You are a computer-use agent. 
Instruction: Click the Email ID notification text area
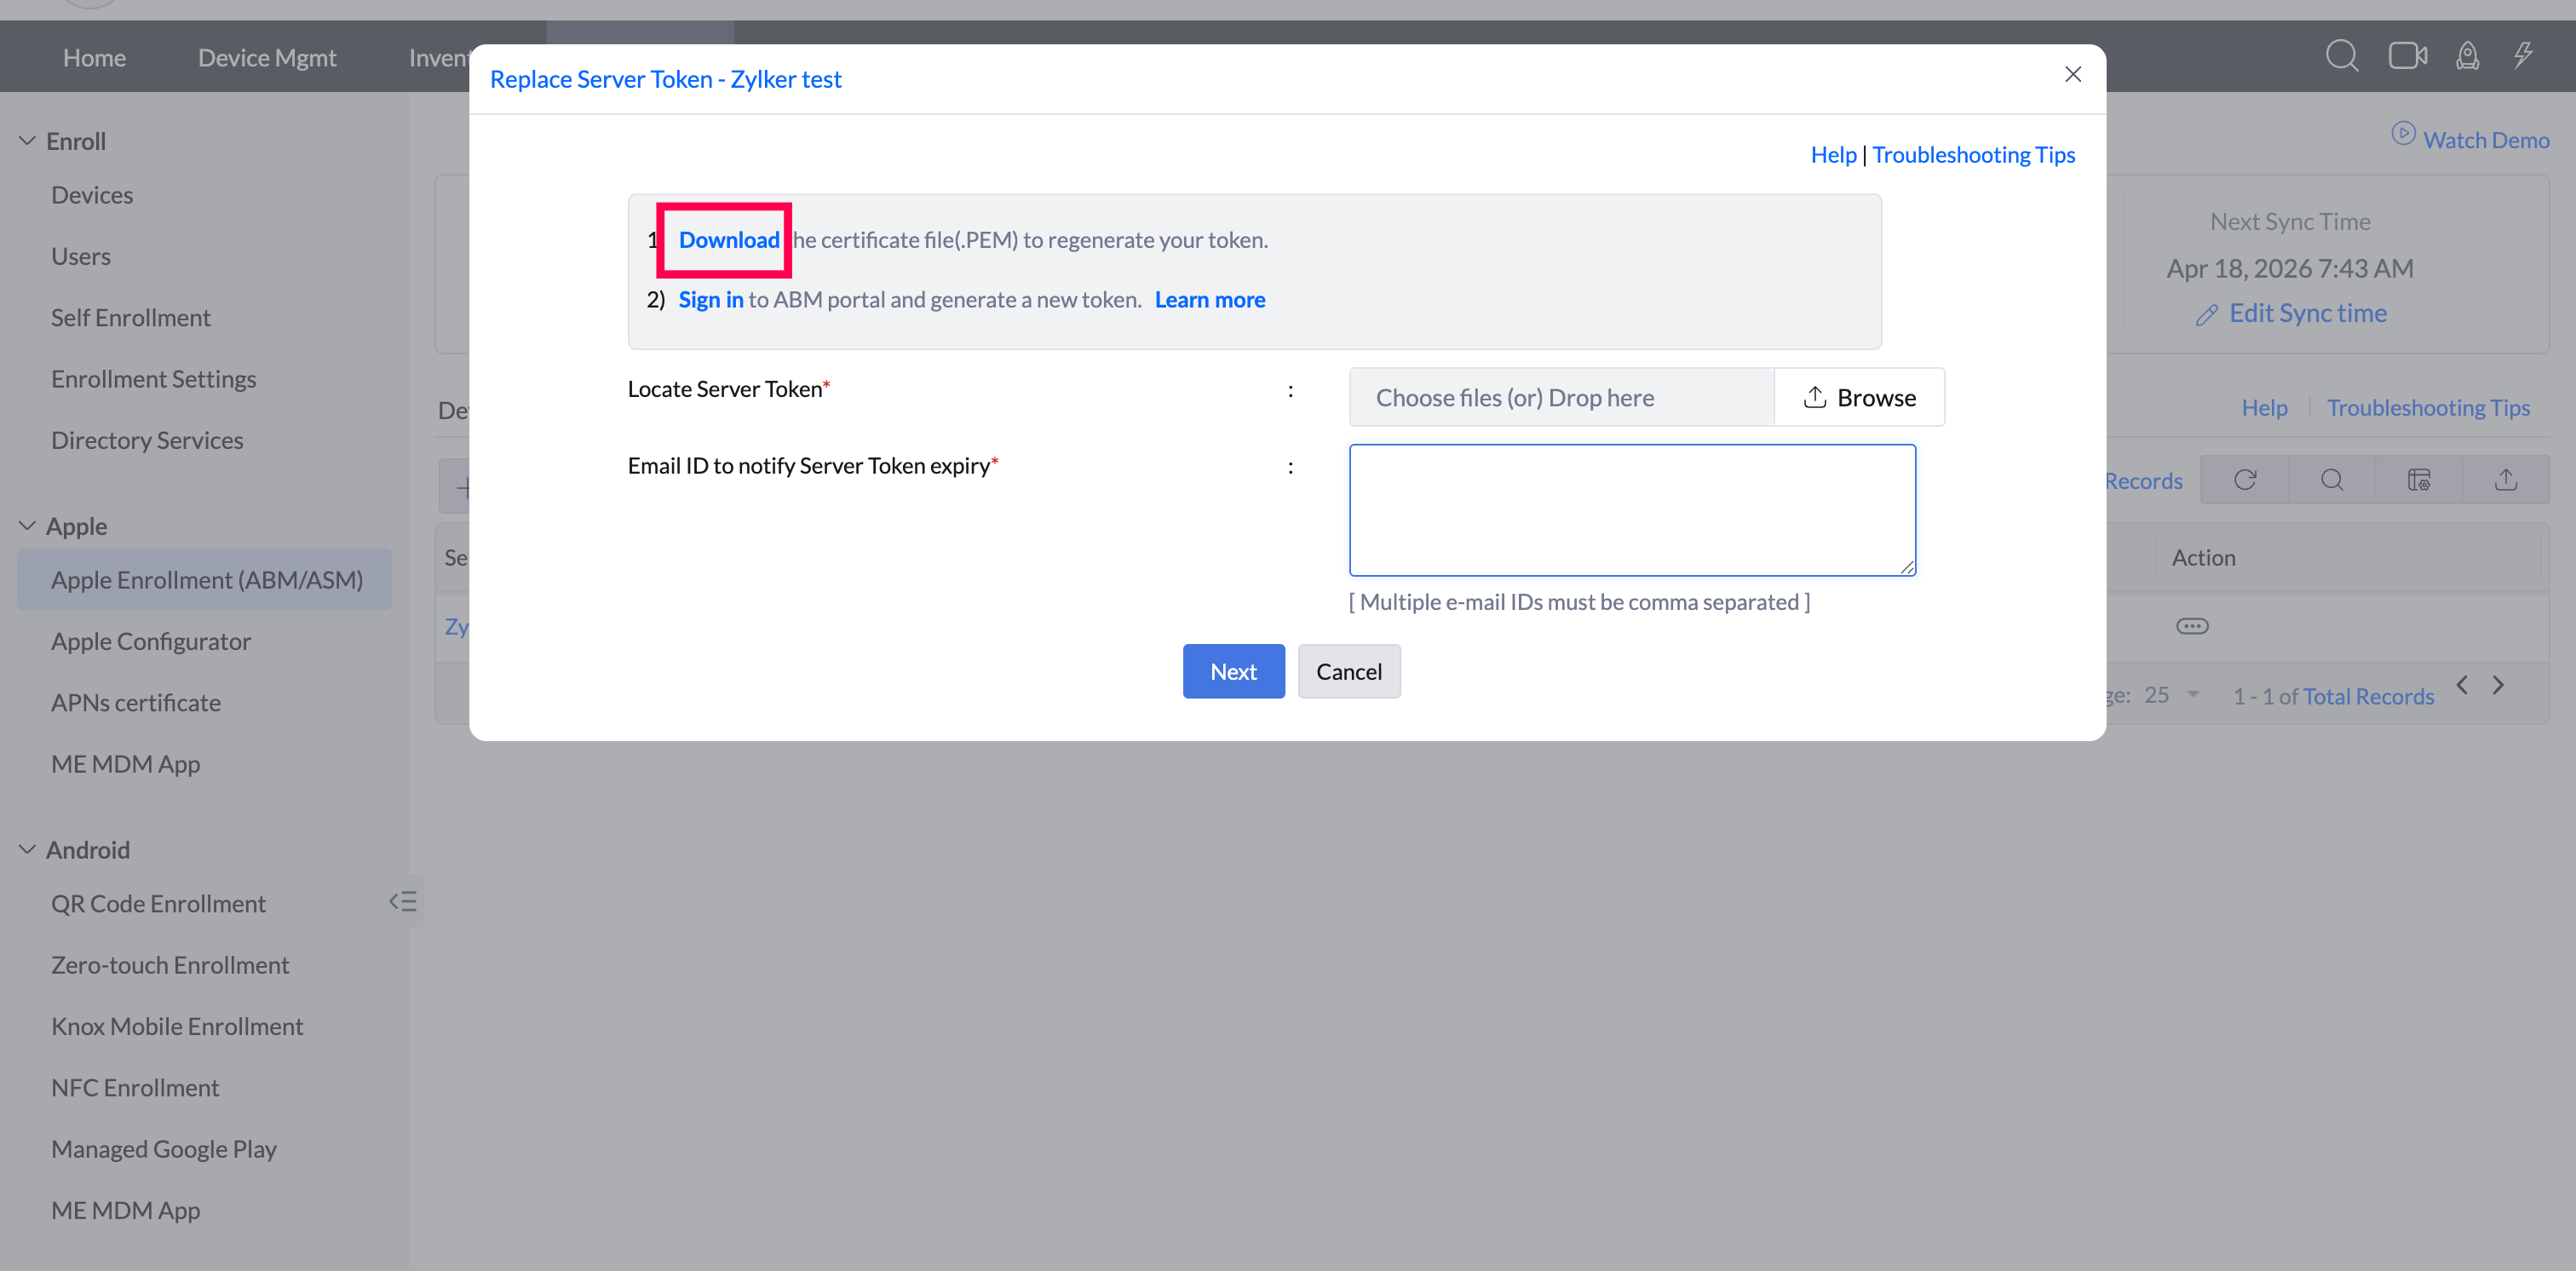(x=1631, y=510)
